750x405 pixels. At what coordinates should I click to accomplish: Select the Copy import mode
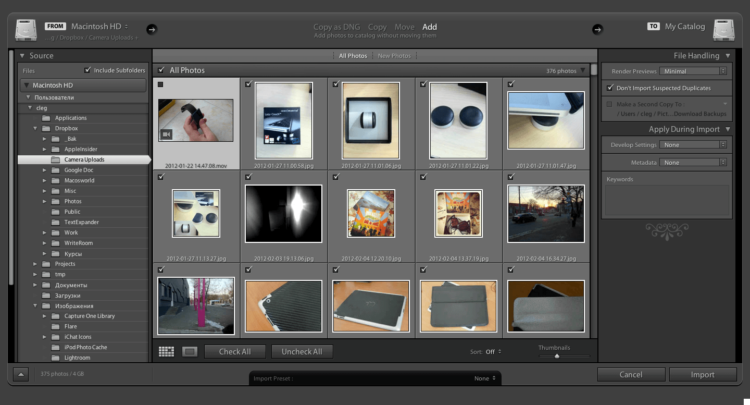tap(377, 27)
